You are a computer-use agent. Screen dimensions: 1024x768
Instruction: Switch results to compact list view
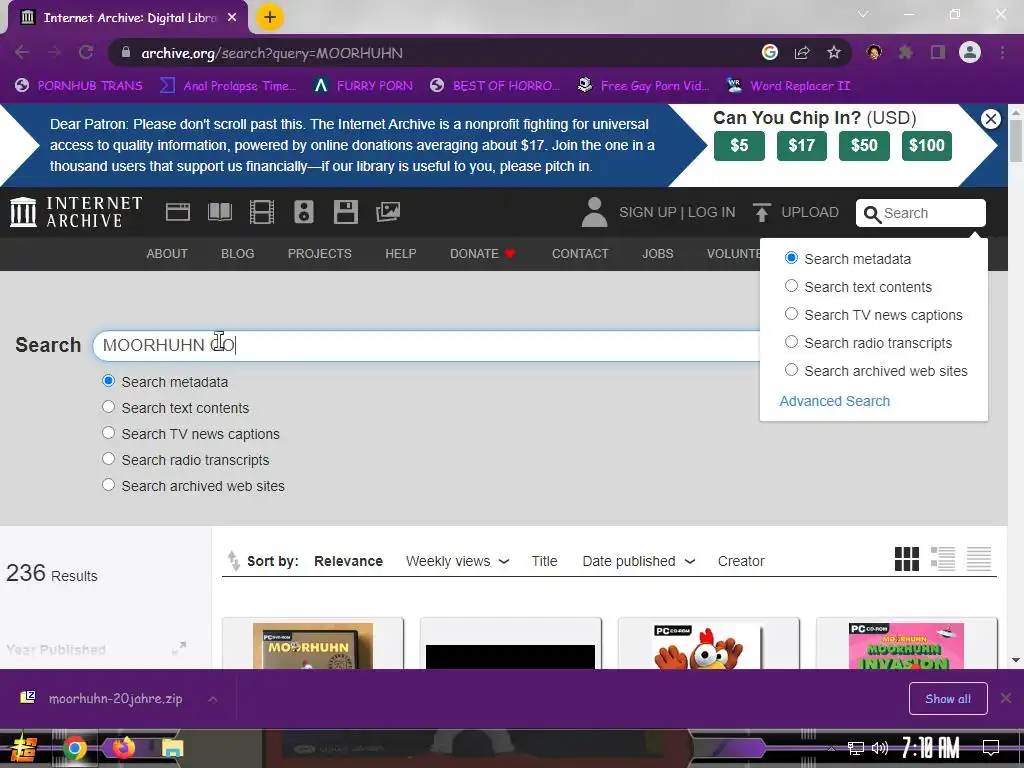(x=979, y=559)
